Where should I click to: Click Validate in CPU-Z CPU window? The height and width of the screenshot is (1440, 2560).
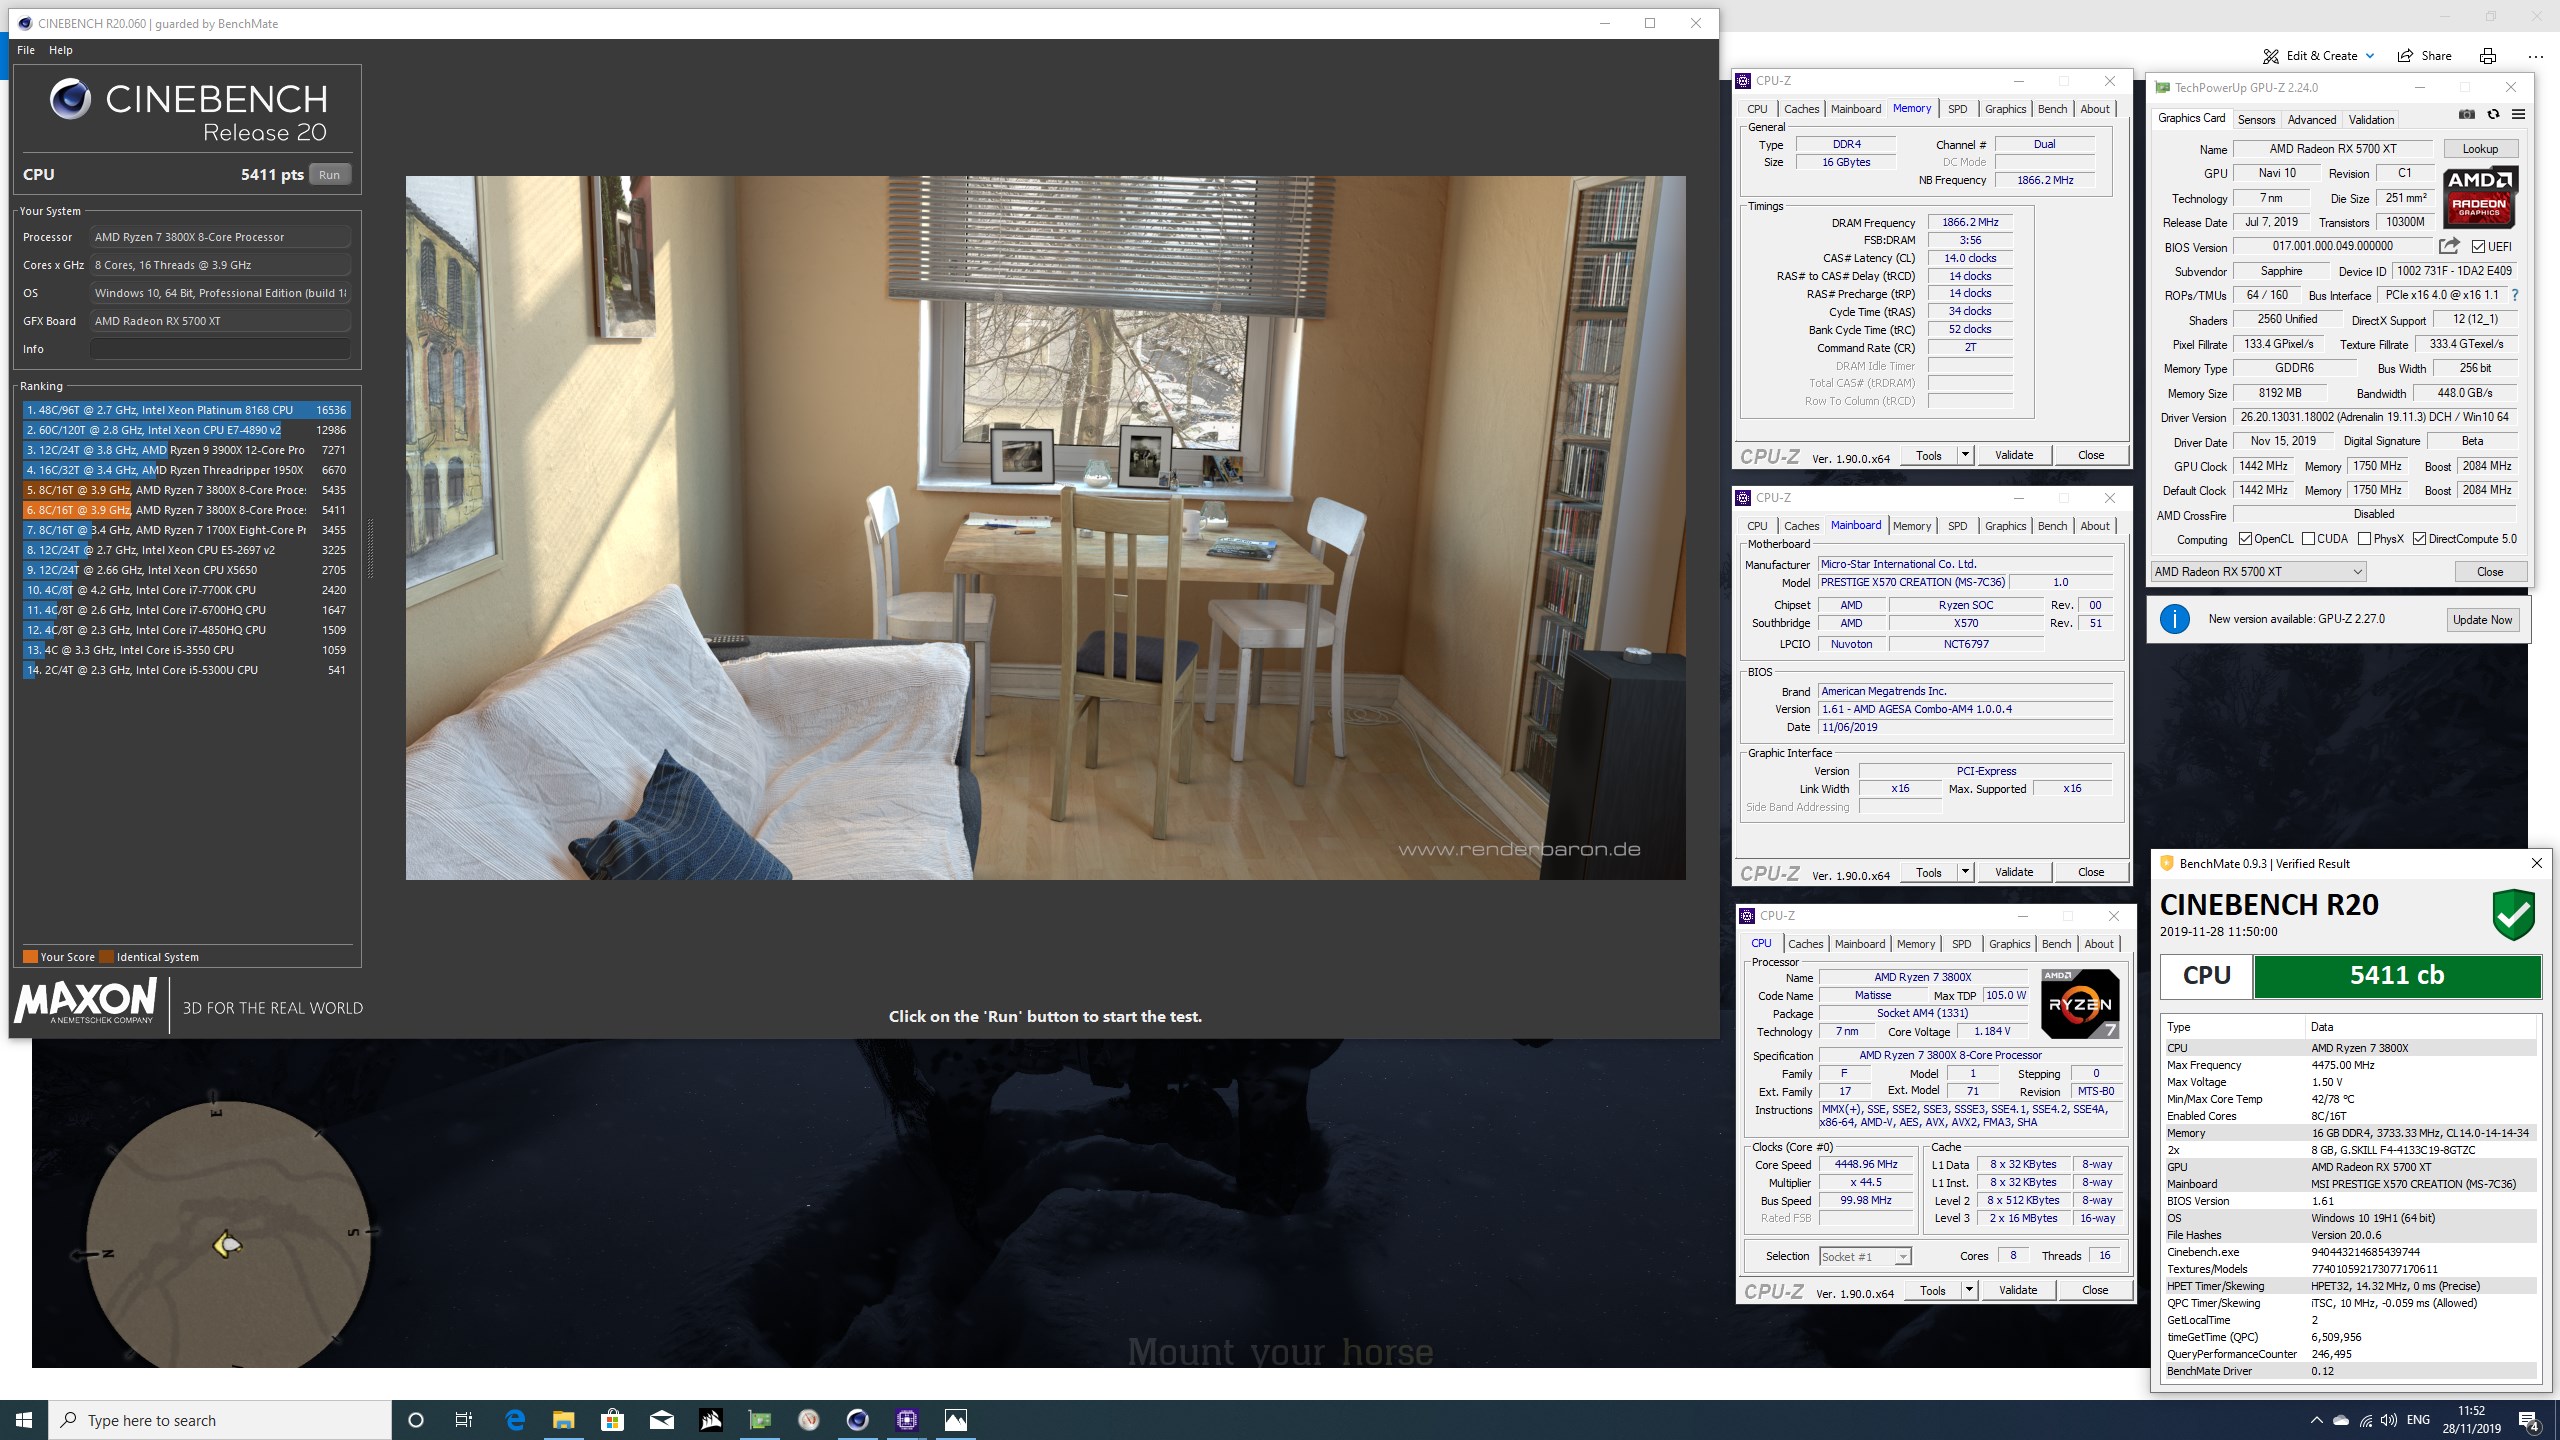tap(2018, 1290)
